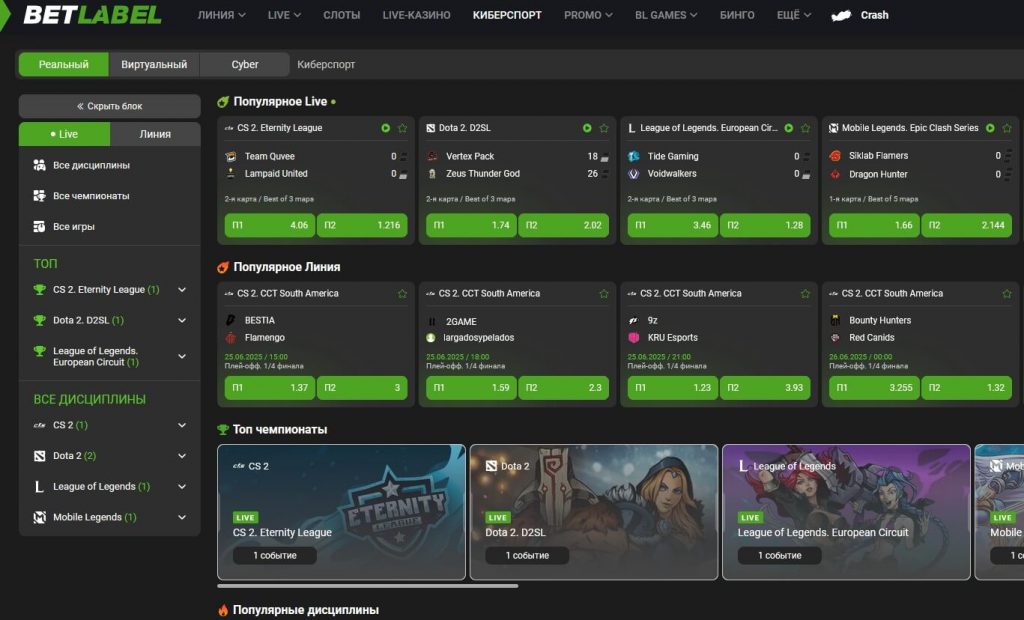Go to СЛОТЫ section
This screenshot has width=1024, height=620.
(x=342, y=15)
